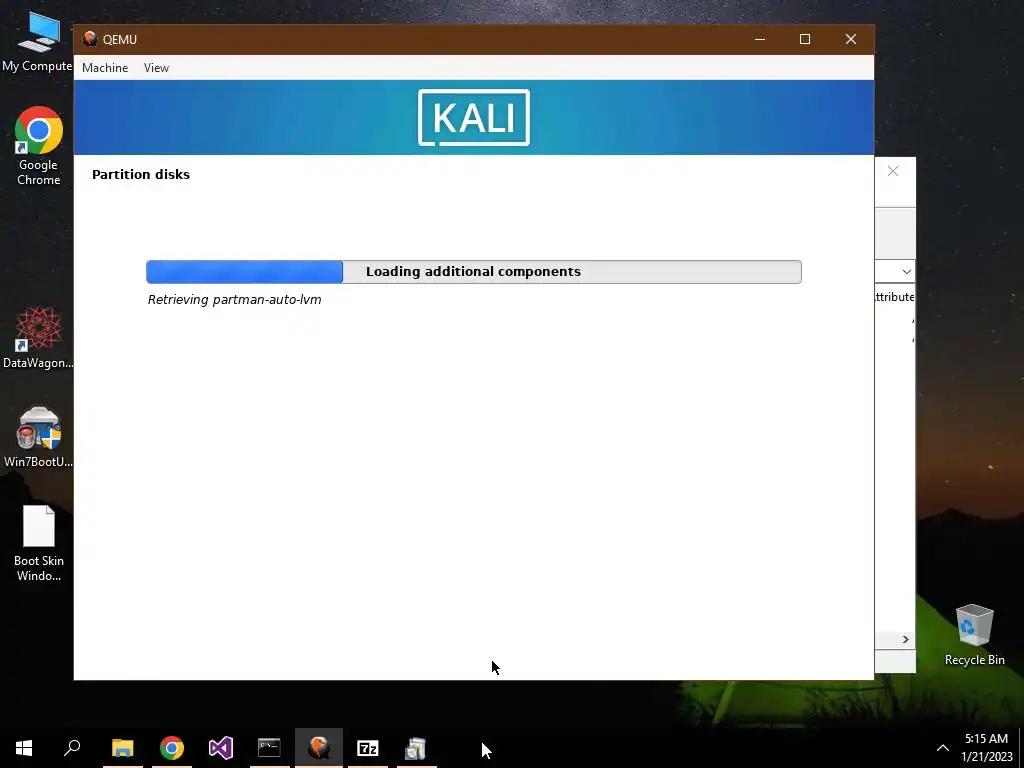The width and height of the screenshot is (1024, 768).
Task: Click the right scroll arrow in background window
Action: [x=905, y=639]
